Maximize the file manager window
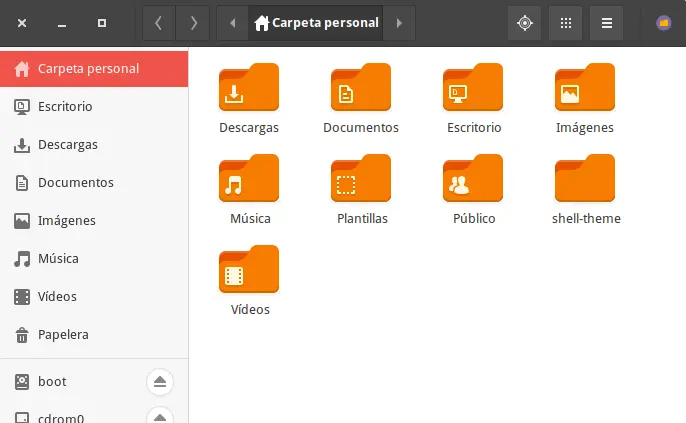This screenshot has width=686, height=423. 102,23
